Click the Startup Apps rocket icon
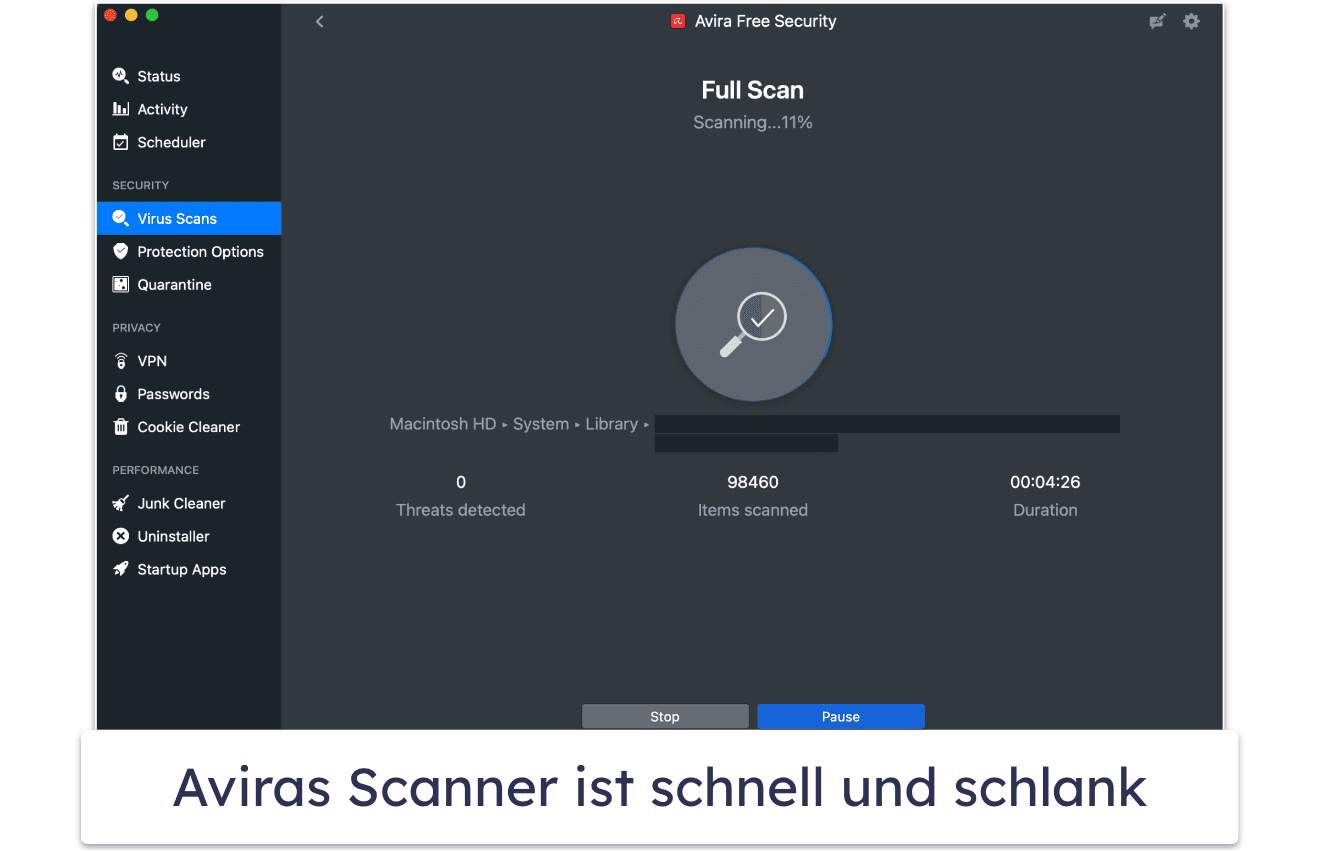 pos(120,569)
